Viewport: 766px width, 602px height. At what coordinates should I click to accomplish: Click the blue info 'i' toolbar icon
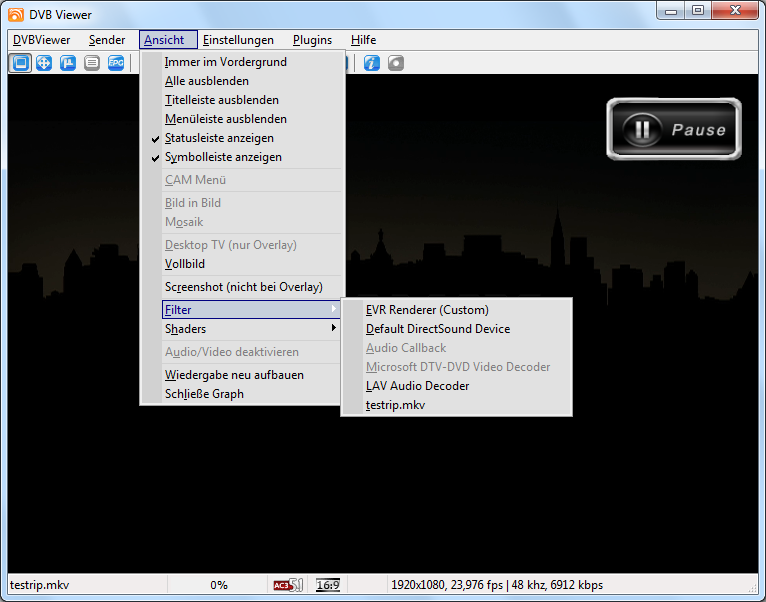pos(372,63)
